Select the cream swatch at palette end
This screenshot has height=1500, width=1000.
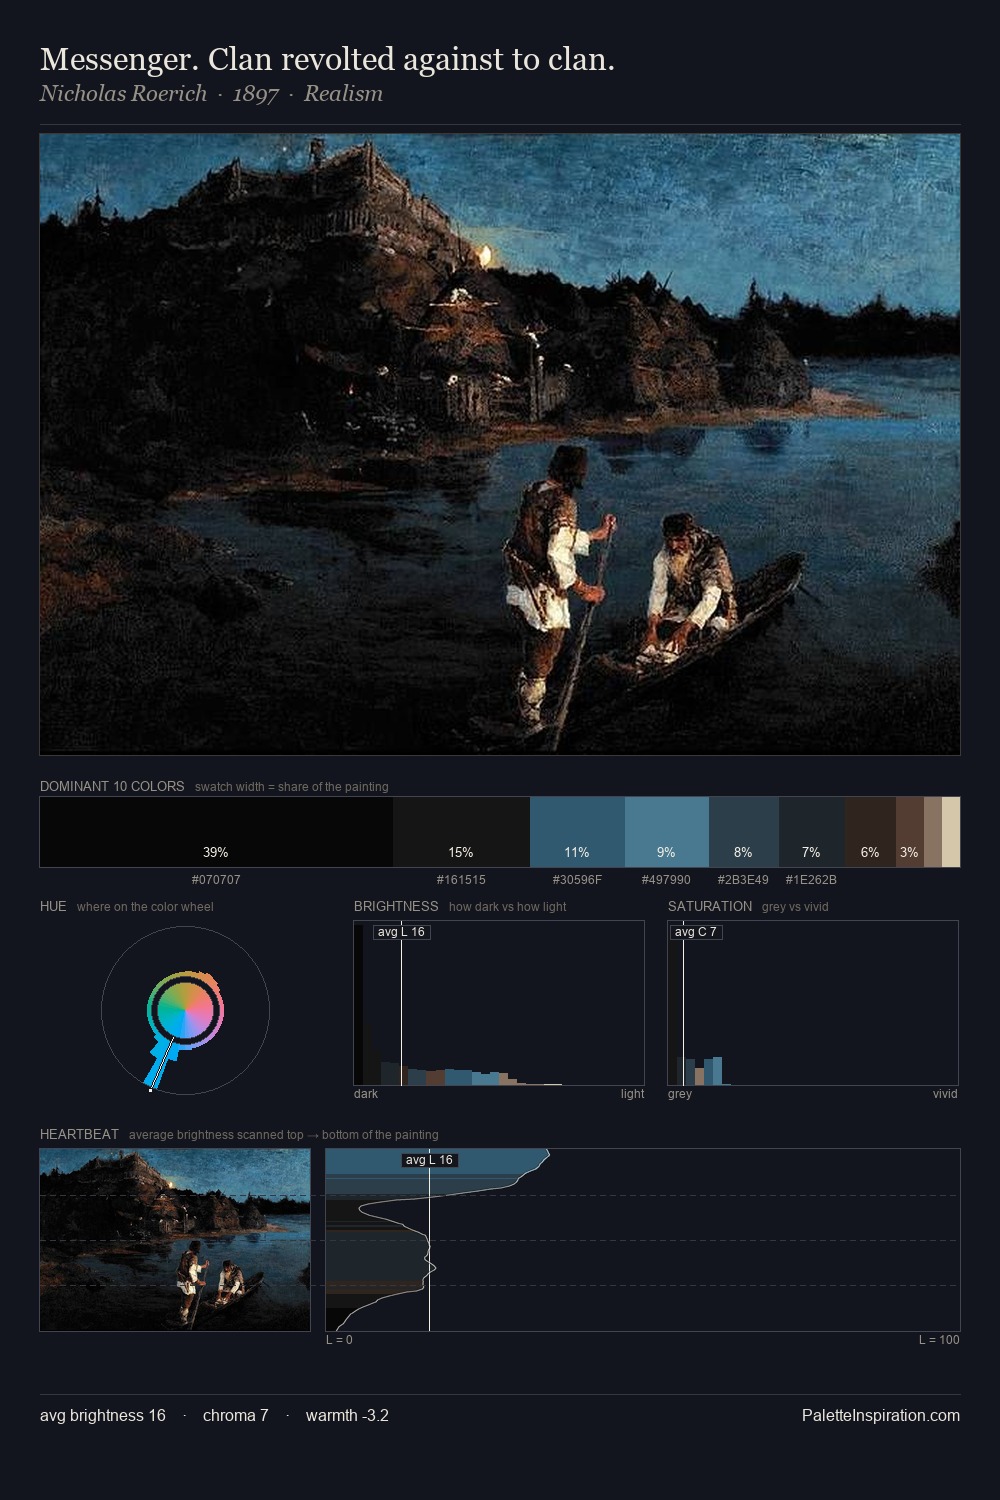[x=951, y=832]
